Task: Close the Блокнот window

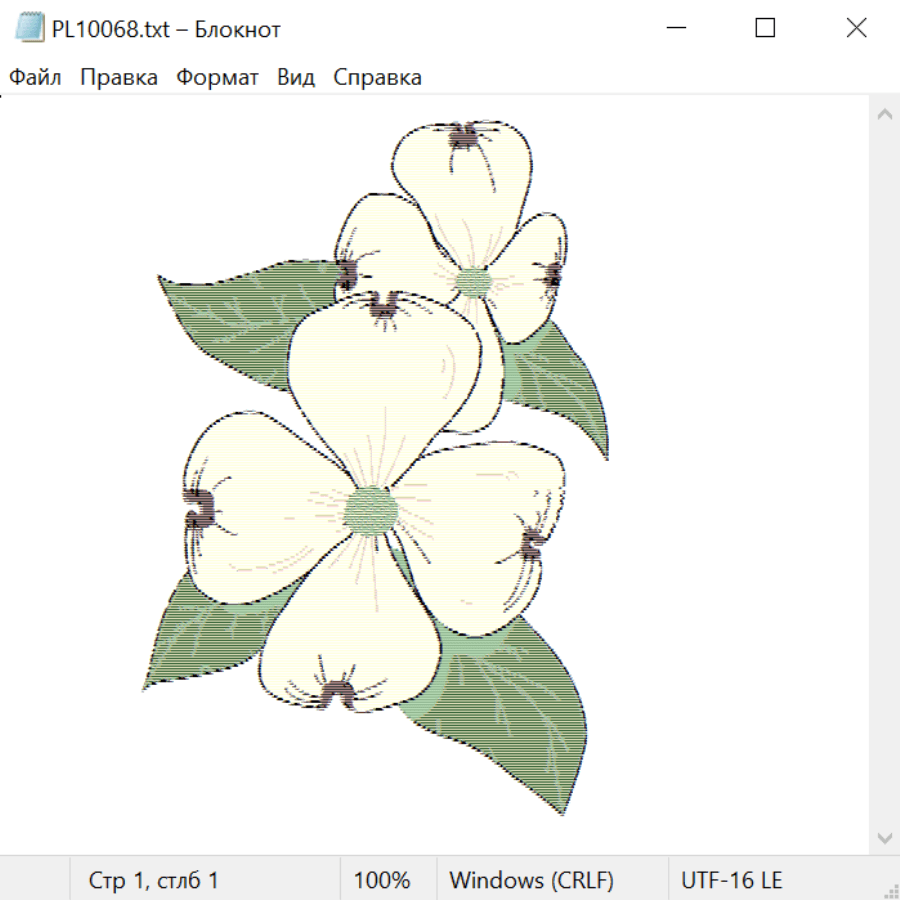Action: 856,29
